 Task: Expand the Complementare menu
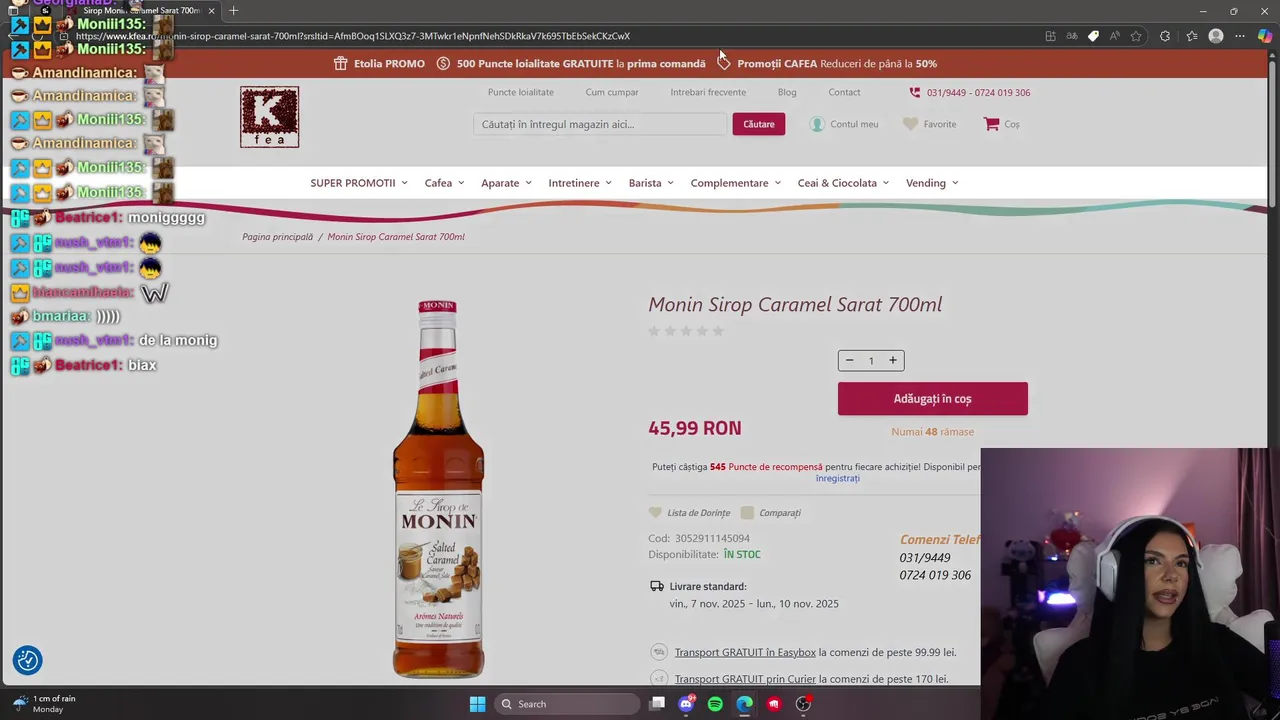736,183
